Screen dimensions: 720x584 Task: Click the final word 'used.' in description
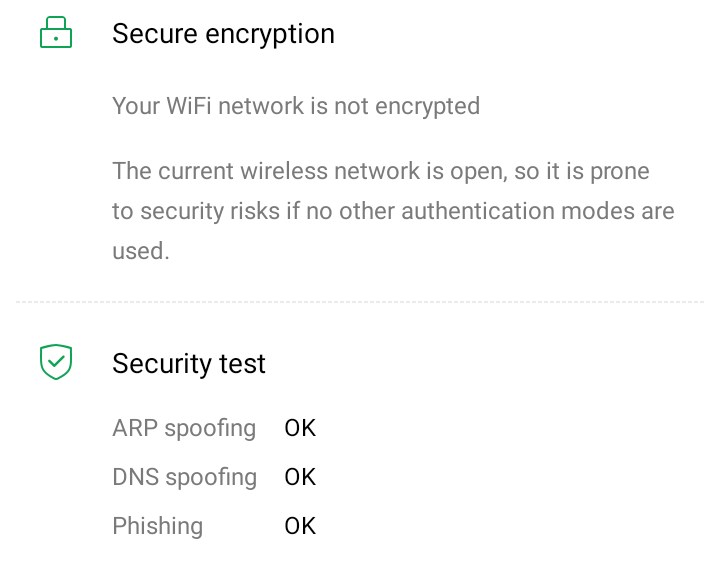click(141, 251)
